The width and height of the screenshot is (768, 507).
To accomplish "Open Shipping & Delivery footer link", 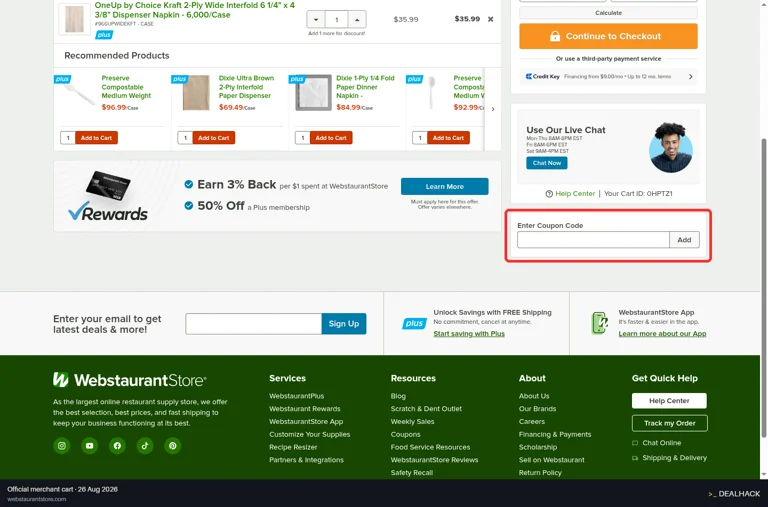I will click(x=674, y=458).
